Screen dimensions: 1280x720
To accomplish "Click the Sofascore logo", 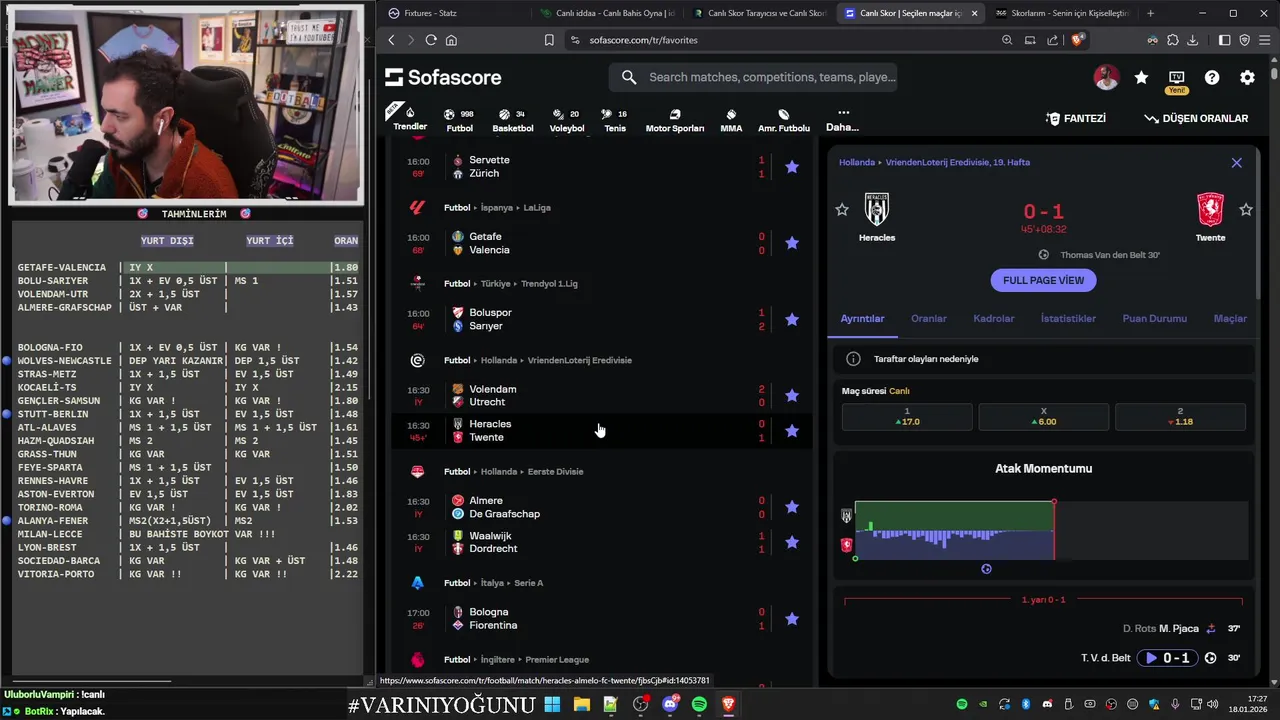I will (x=443, y=77).
